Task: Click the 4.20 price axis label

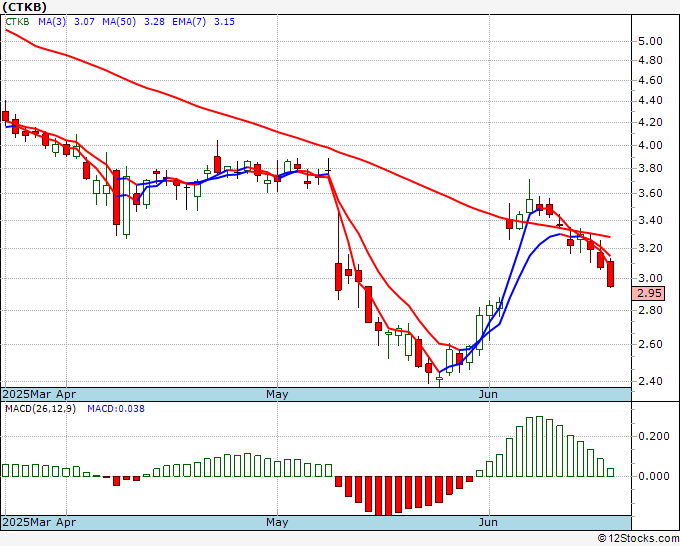Action: [x=650, y=122]
